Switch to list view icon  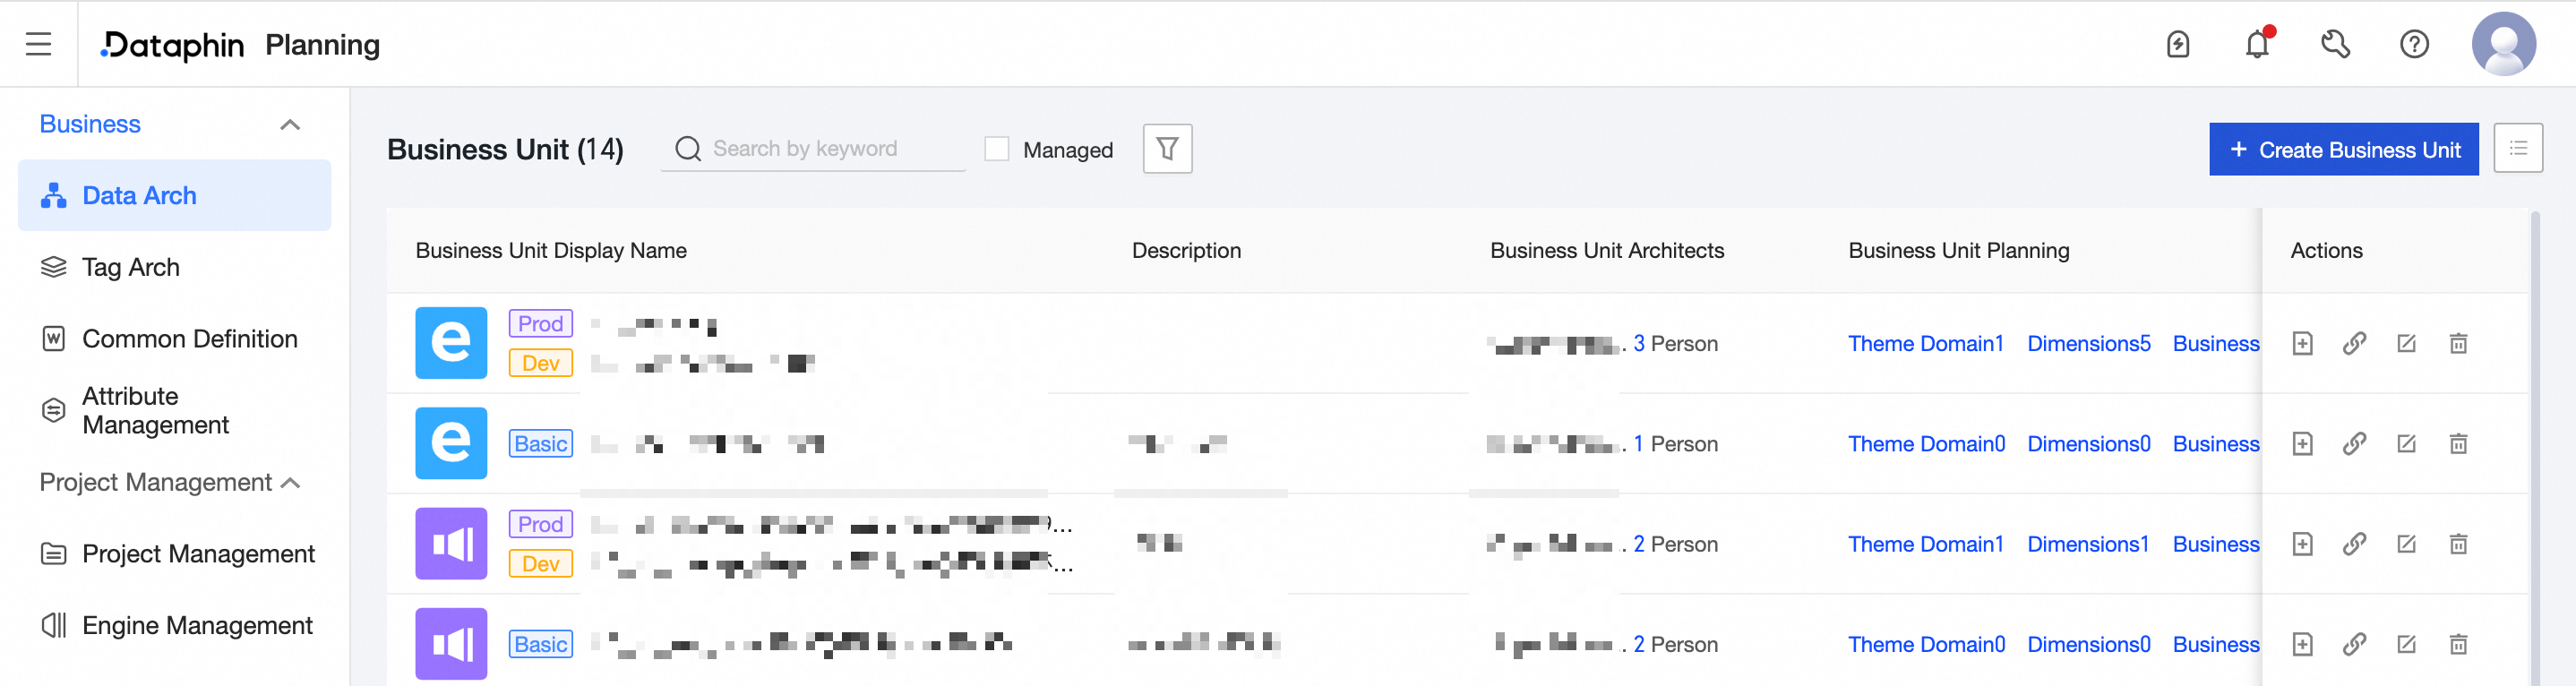2518,149
